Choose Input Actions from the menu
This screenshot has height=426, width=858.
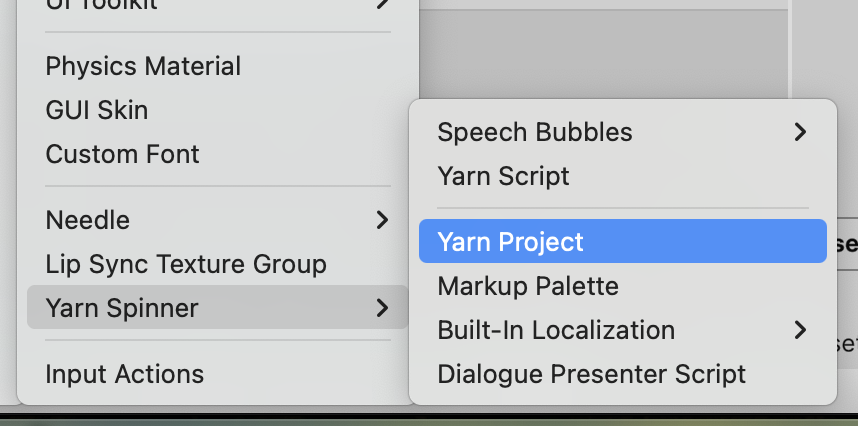[x=124, y=374]
